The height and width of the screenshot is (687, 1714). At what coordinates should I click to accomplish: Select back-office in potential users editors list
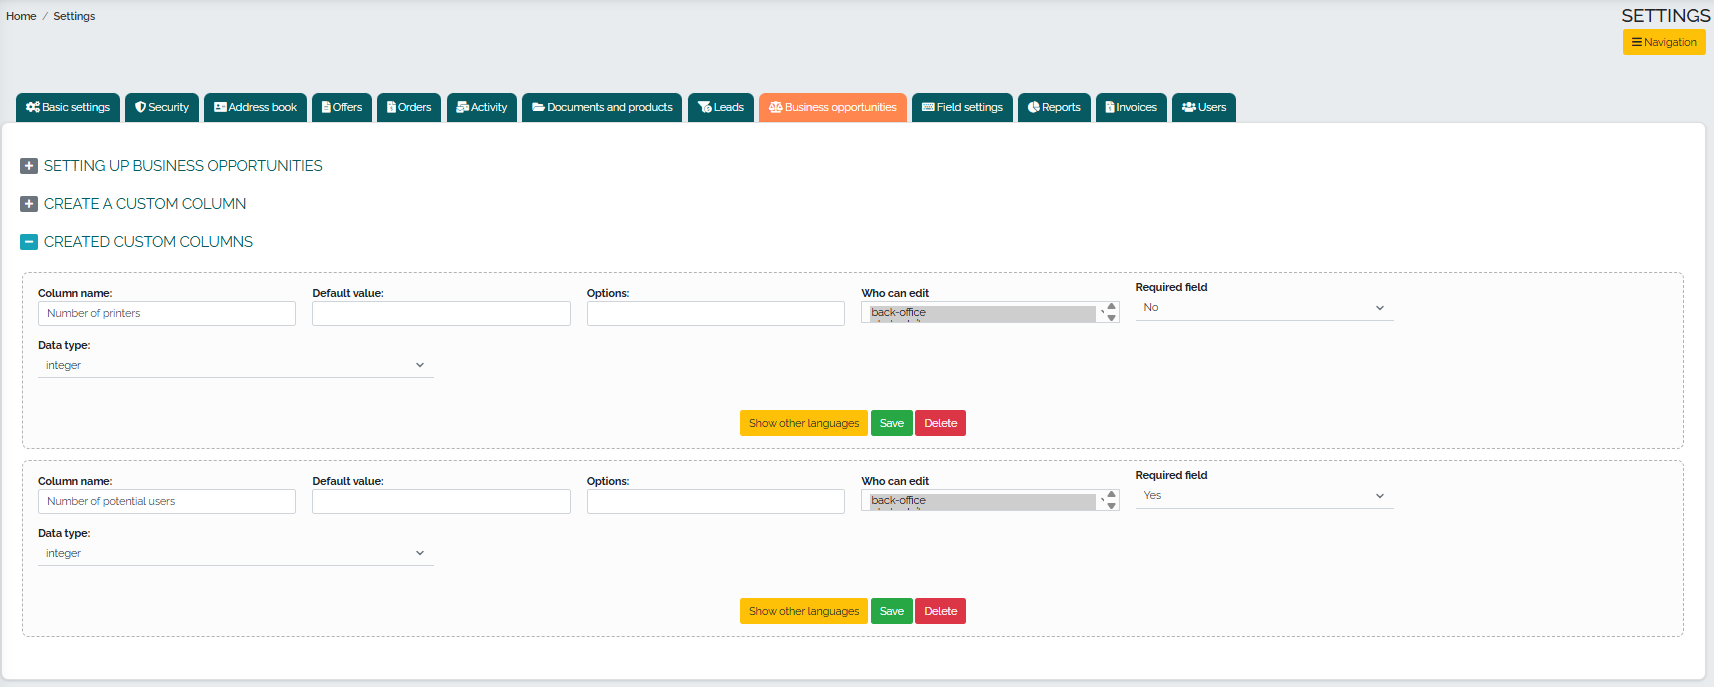[983, 501]
